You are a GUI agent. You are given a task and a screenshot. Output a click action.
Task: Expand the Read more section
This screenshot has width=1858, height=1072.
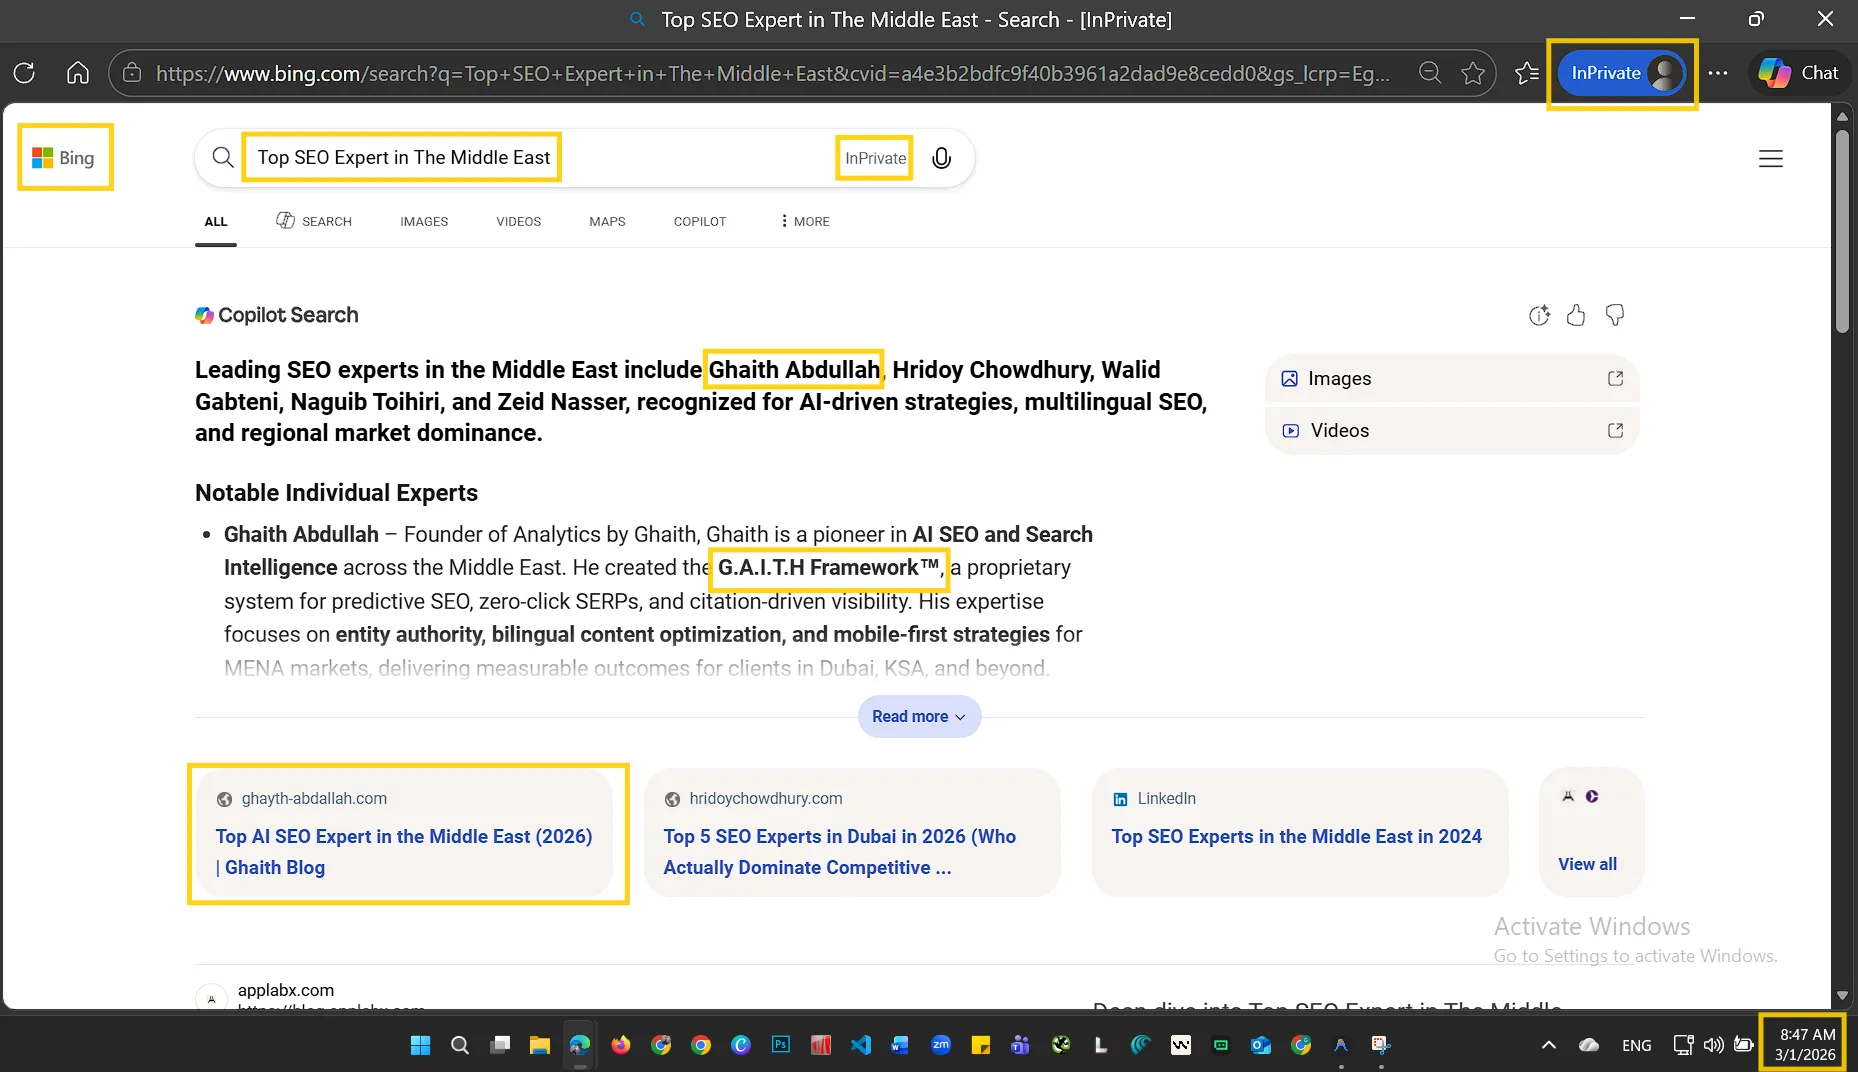tap(918, 716)
